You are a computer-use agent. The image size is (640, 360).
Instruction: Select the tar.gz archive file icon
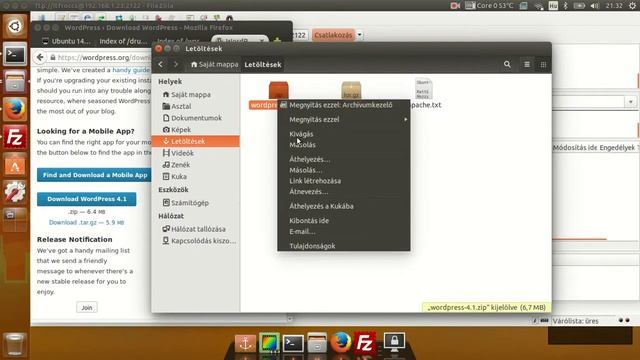(x=351, y=90)
